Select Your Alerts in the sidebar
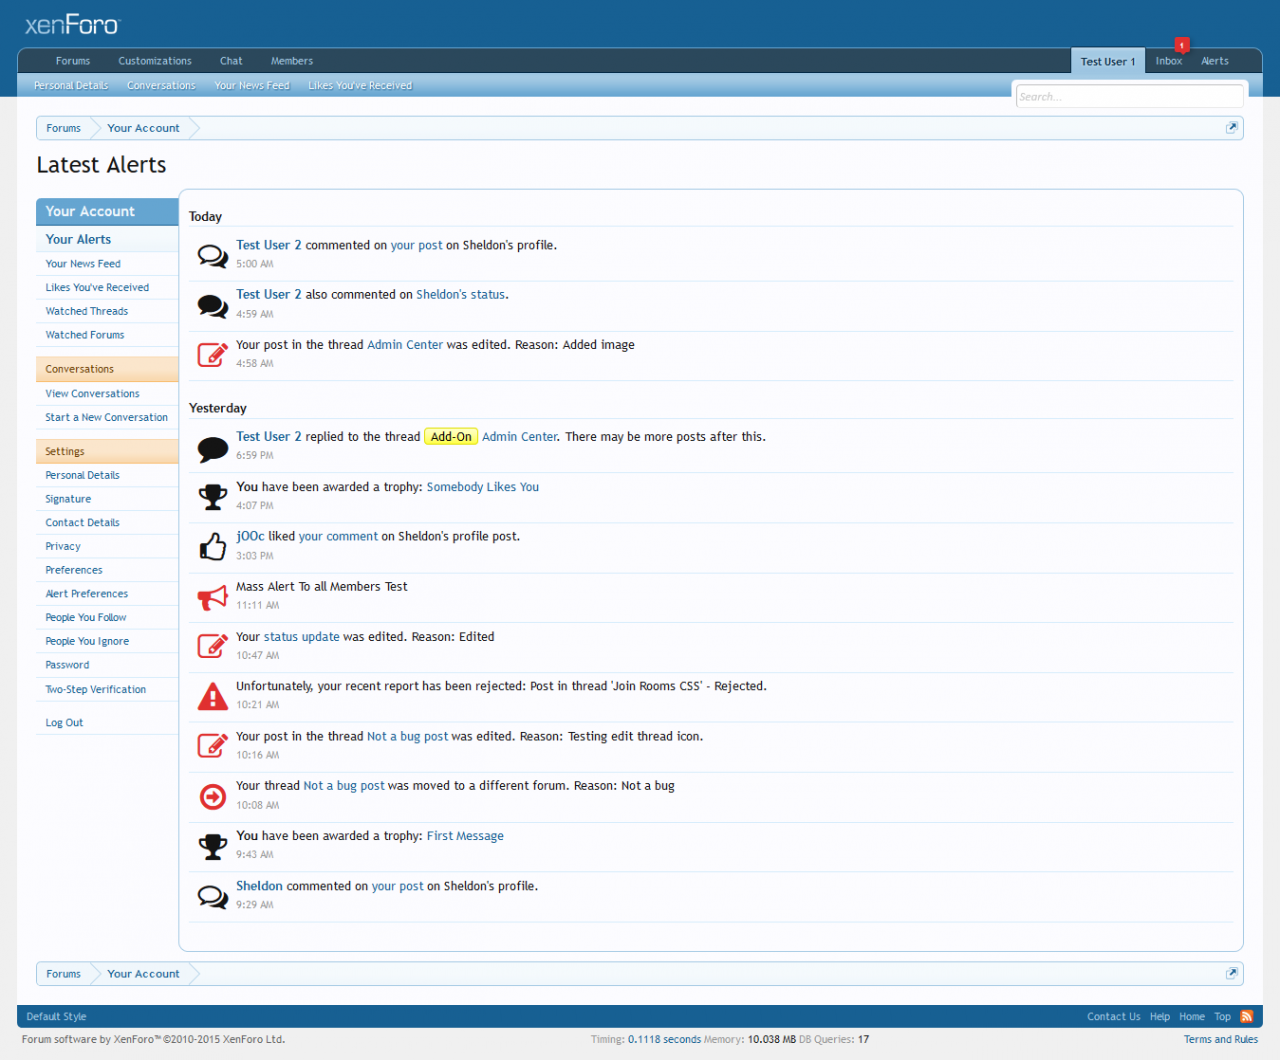This screenshot has height=1060, width=1280. coord(107,239)
